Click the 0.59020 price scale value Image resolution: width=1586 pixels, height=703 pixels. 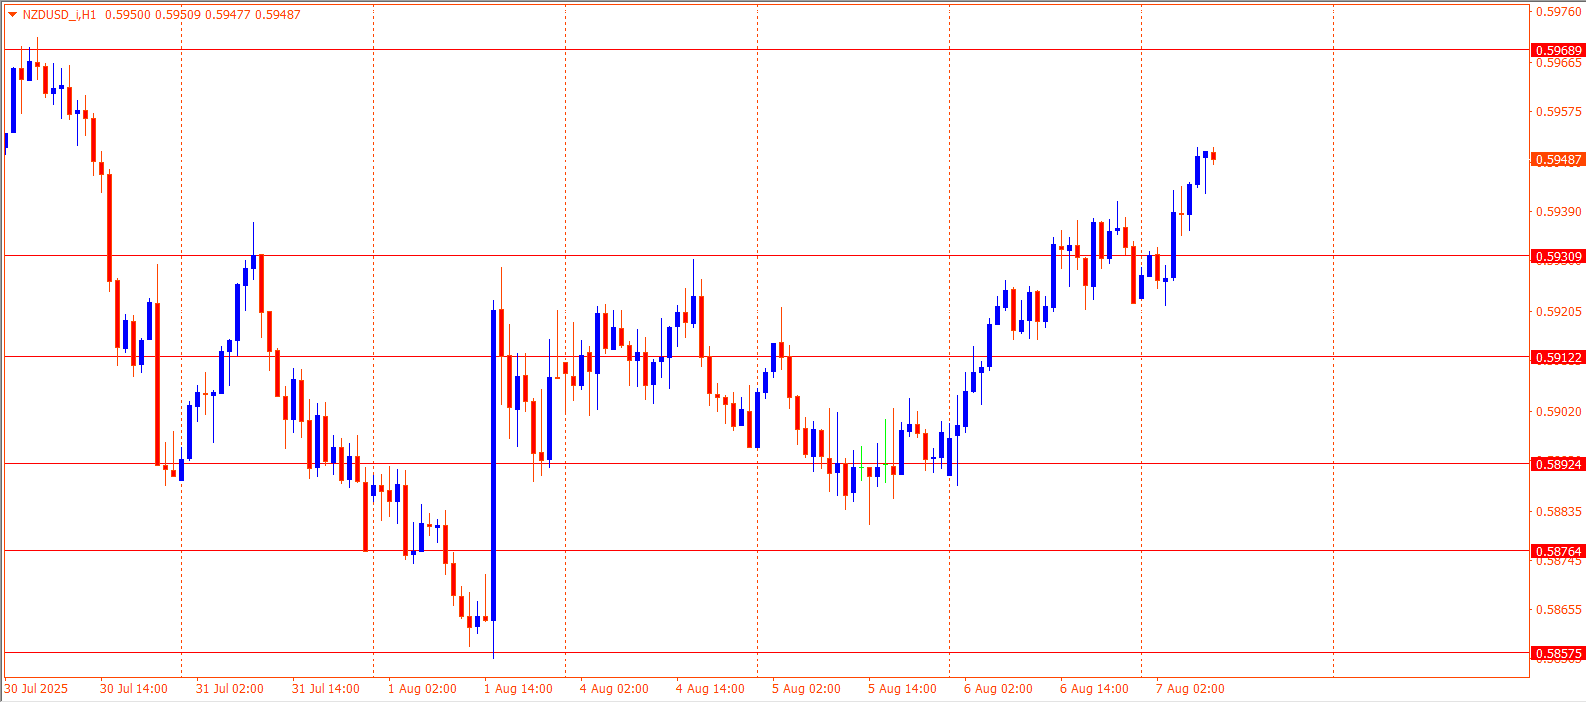[1559, 412]
